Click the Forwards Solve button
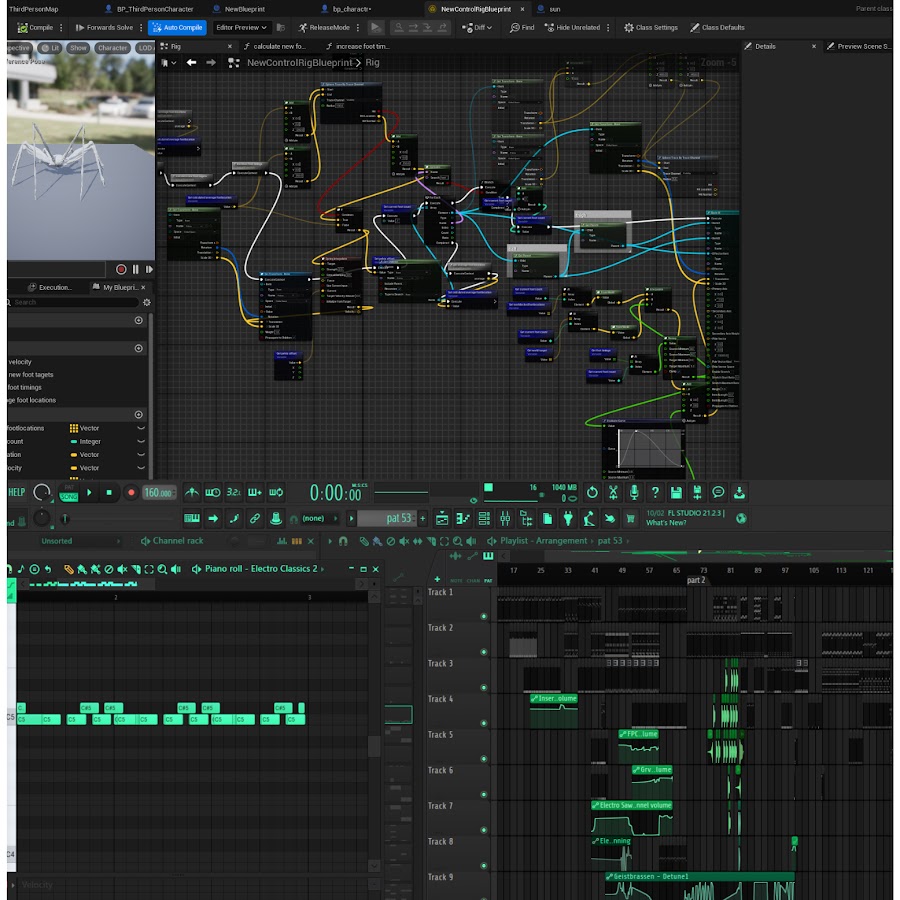The height and width of the screenshot is (900, 900). pos(104,28)
